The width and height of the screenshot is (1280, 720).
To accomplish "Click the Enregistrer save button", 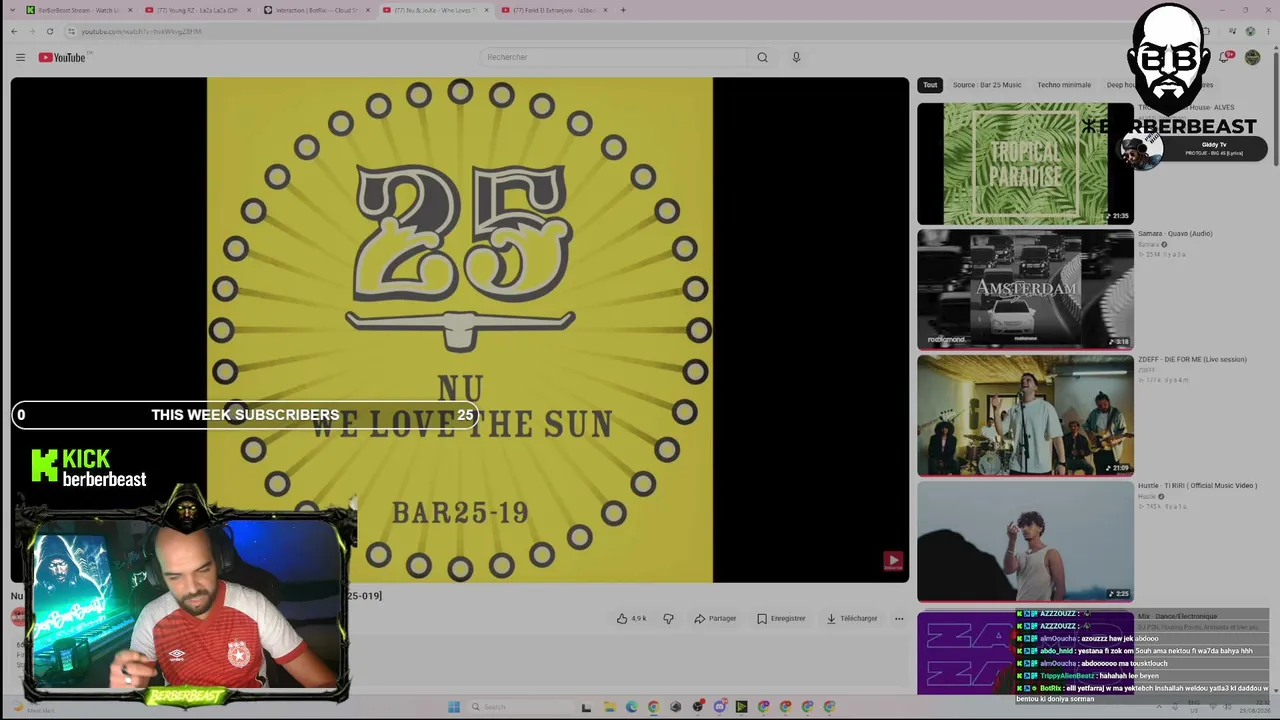I will click(781, 618).
